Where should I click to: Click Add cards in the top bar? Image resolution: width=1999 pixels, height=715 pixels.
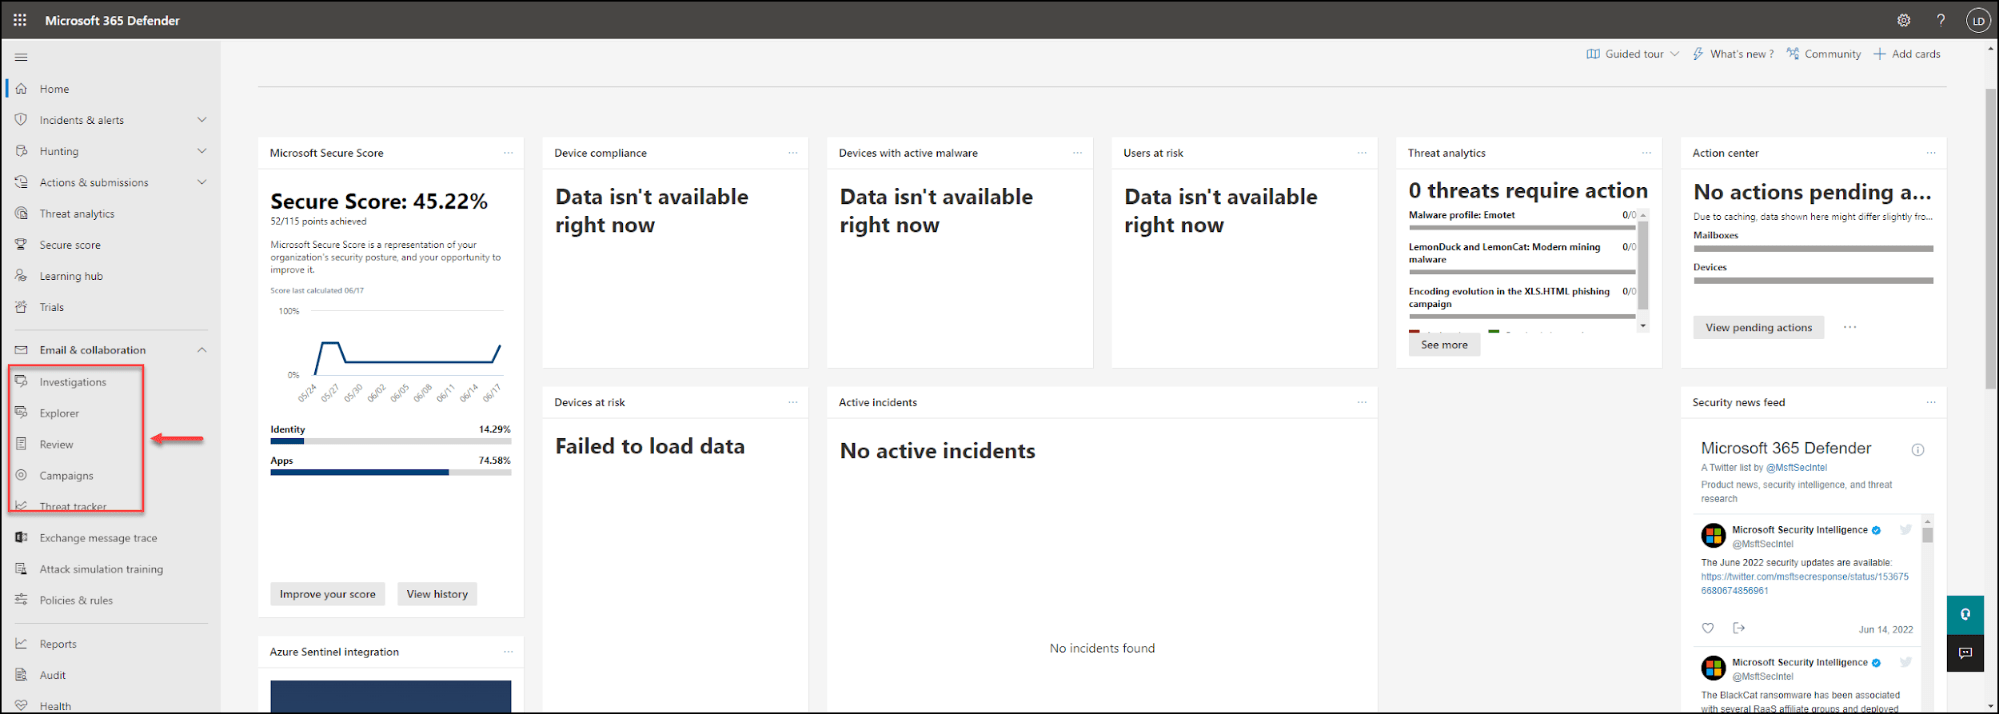[1907, 54]
